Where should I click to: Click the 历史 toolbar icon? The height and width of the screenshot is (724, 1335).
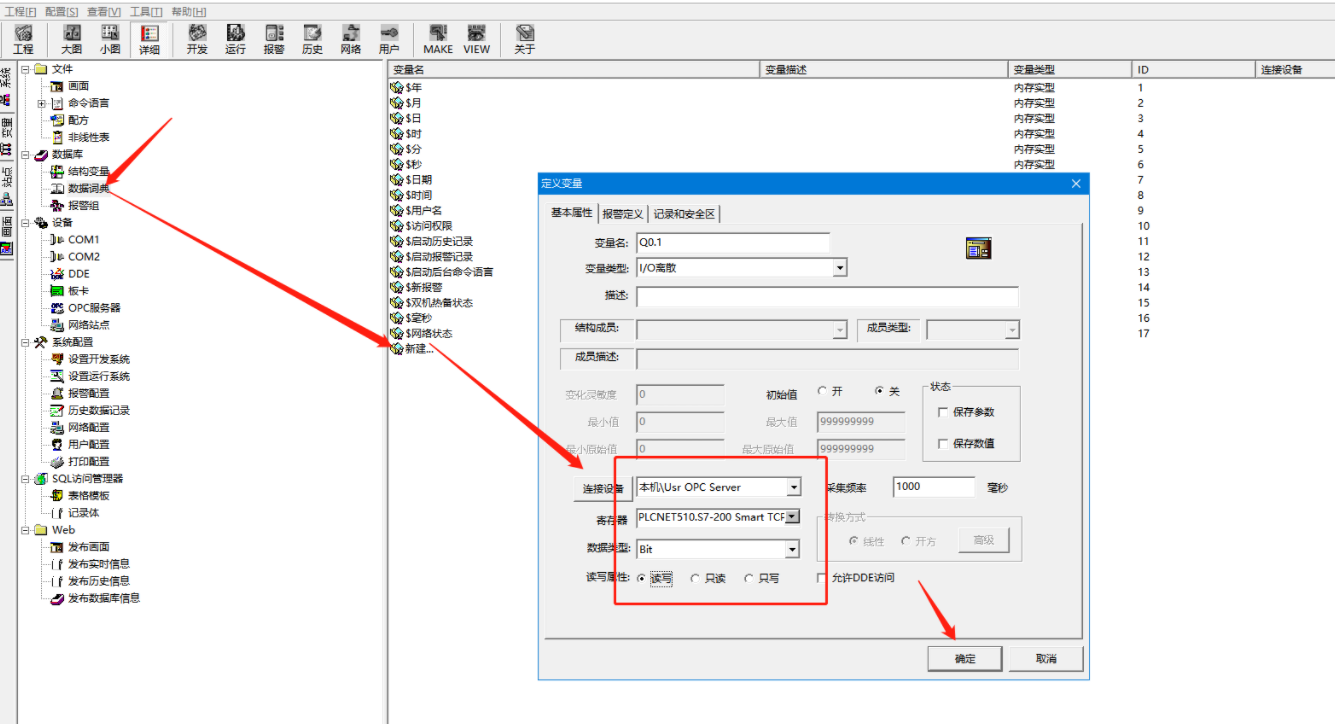(312, 39)
